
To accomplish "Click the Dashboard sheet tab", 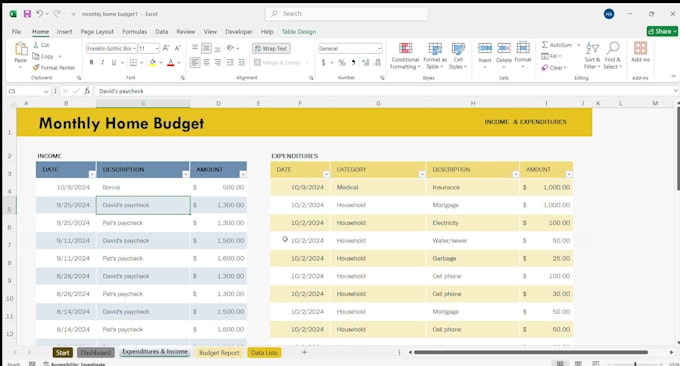I will click(96, 353).
